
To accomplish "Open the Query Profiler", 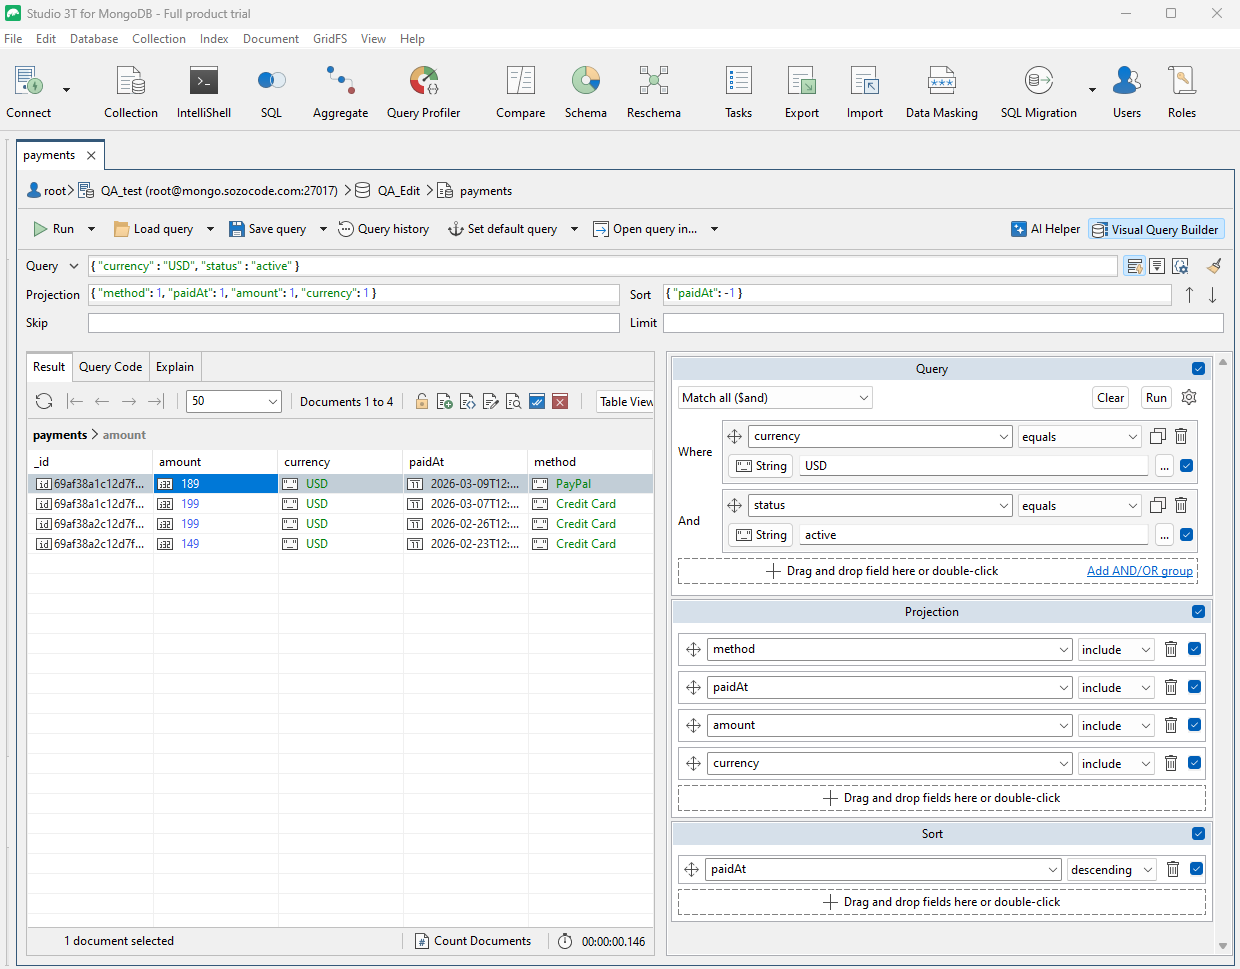I will 424,92.
